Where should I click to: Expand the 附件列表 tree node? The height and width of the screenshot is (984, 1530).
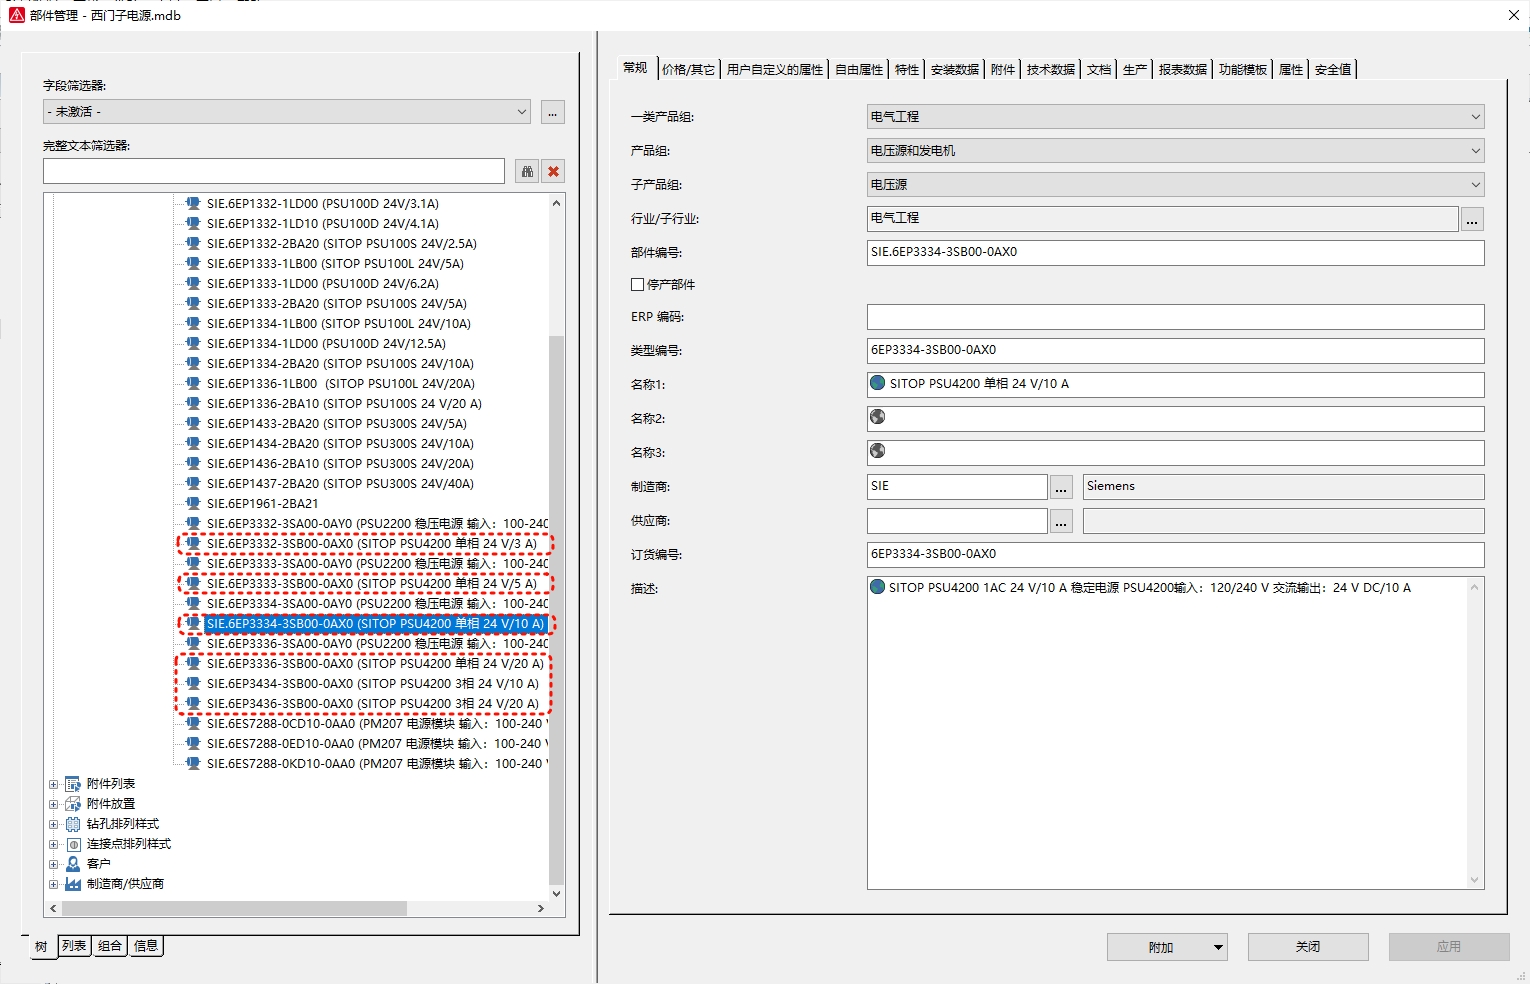coord(54,784)
